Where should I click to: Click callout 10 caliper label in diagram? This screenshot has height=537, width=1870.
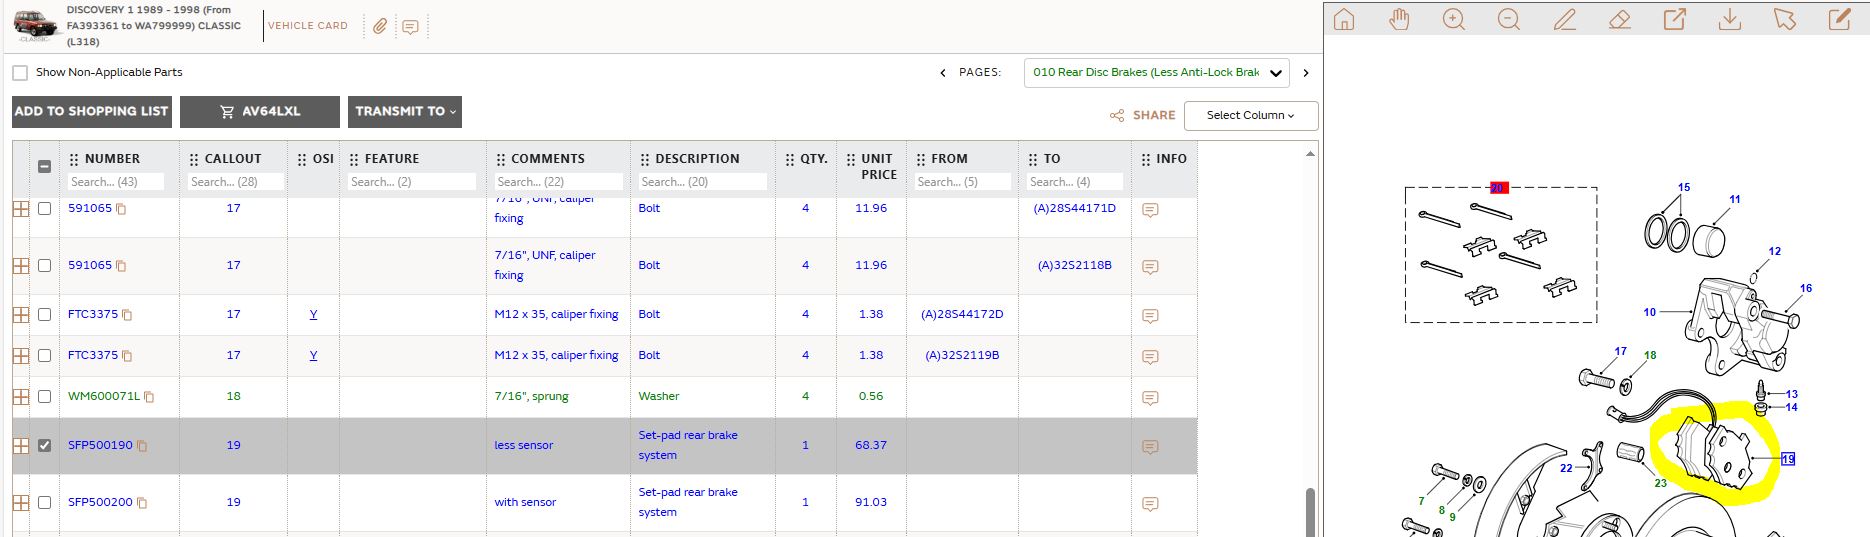coord(1650,312)
